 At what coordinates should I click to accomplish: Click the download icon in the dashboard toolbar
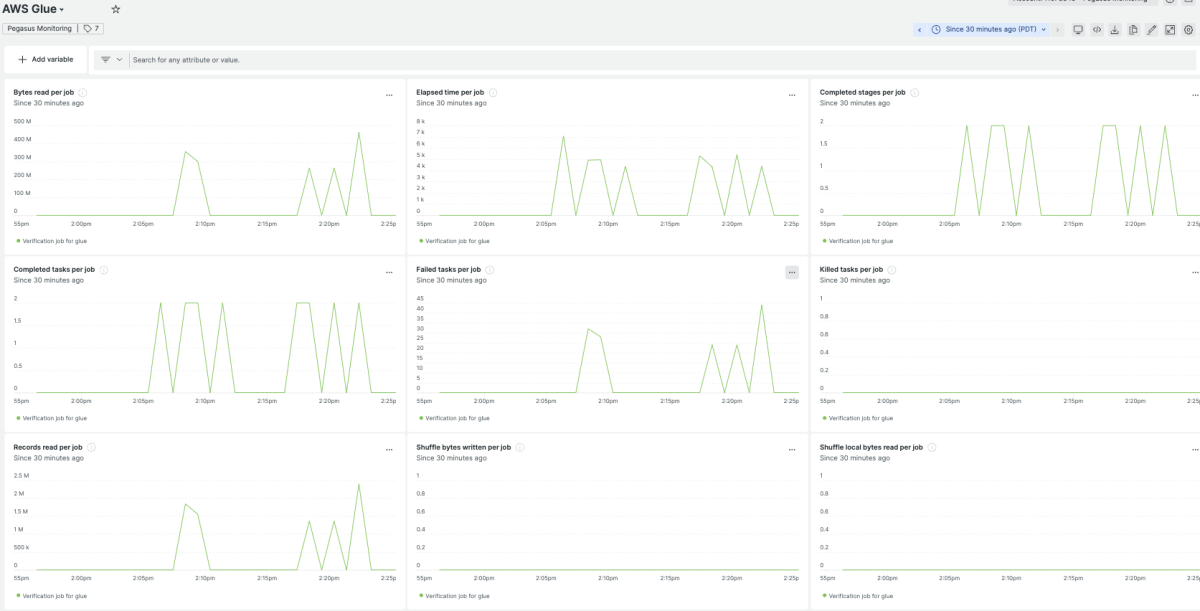pos(1115,30)
